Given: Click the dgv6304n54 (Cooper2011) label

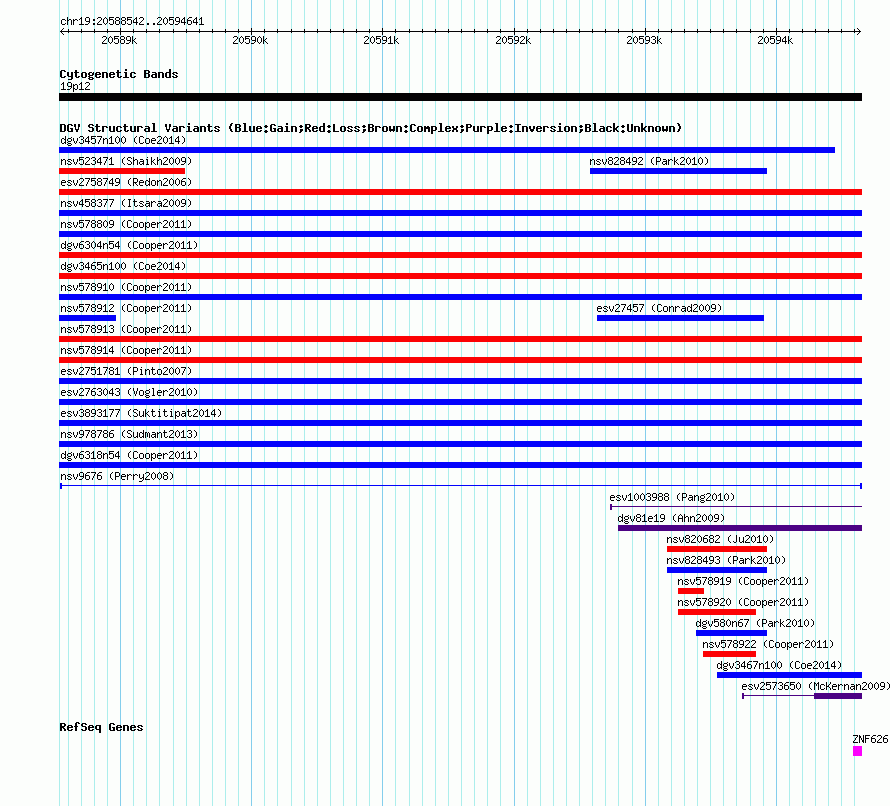Looking at the screenshot, I should pos(129,245).
